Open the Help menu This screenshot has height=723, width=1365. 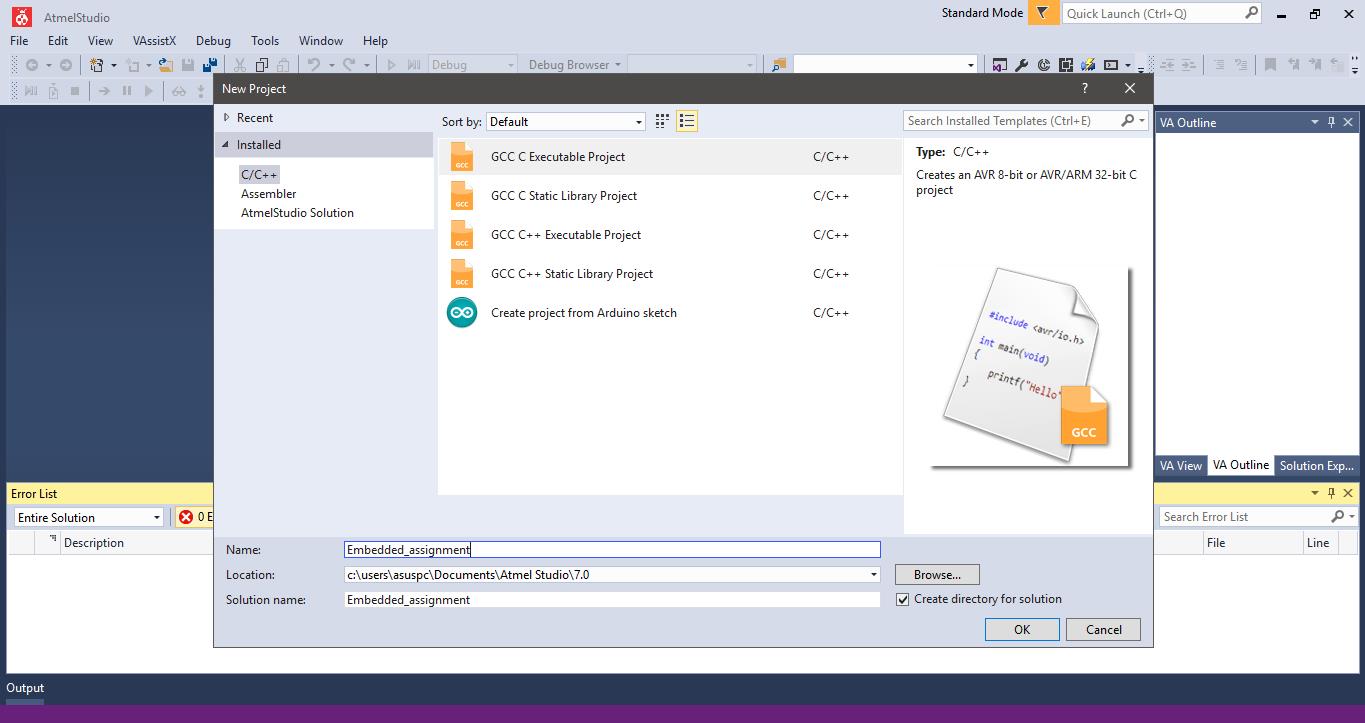(375, 40)
